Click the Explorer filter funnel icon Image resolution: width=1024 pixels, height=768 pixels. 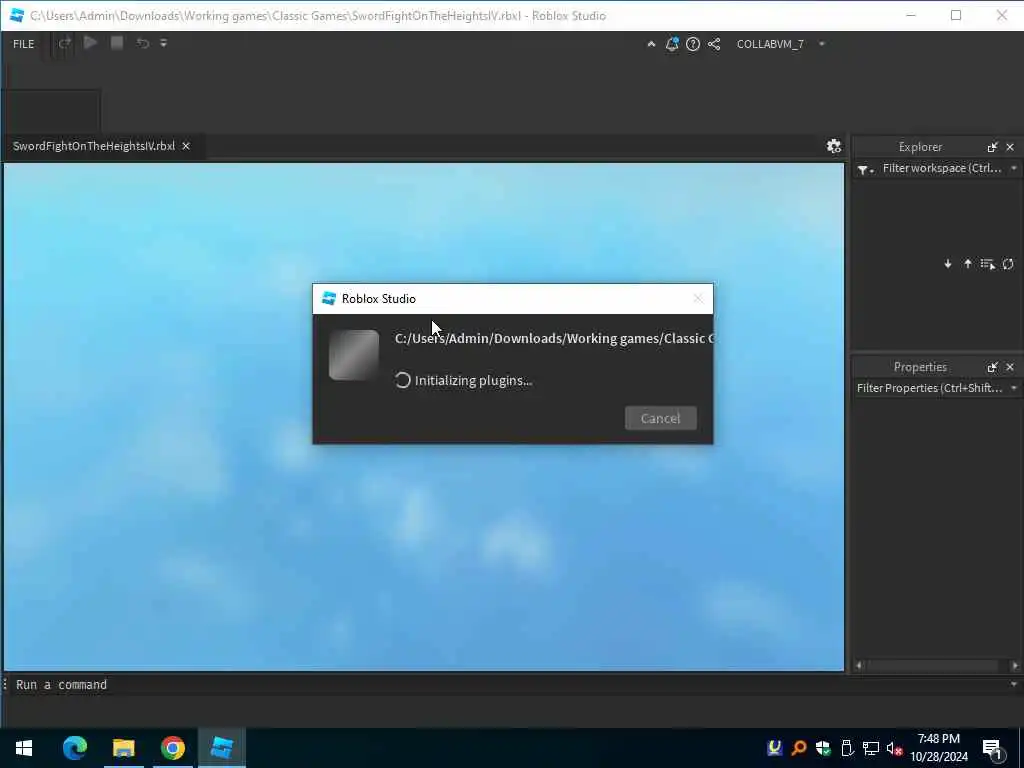point(865,169)
